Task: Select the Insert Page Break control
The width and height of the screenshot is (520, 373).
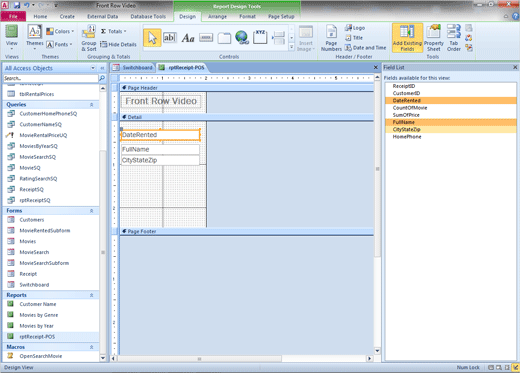Action: point(278,38)
